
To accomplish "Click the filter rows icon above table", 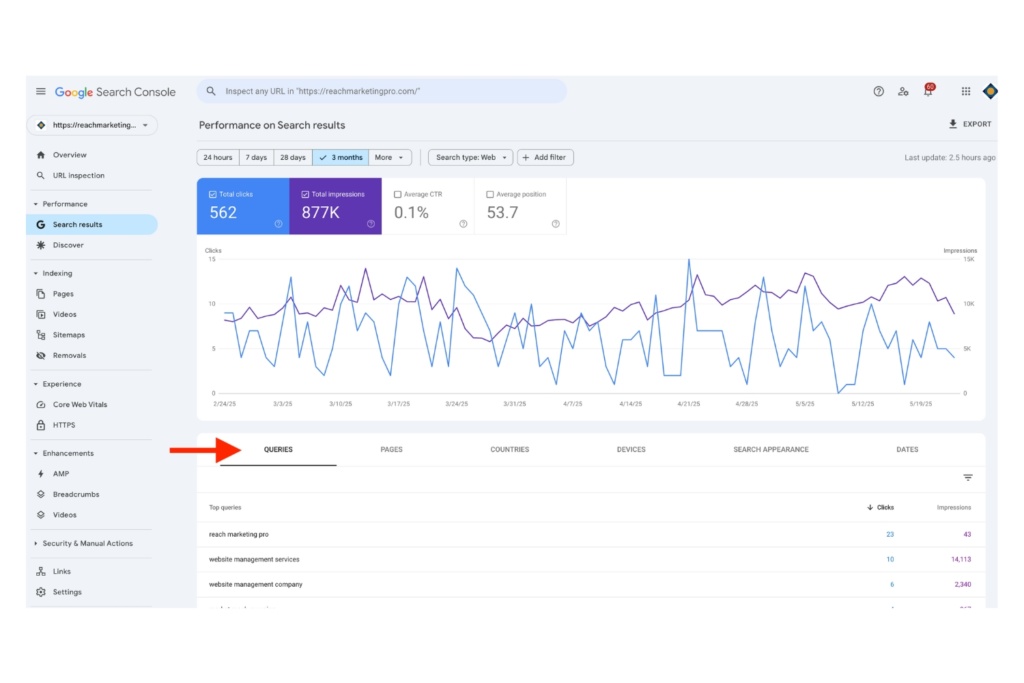I will click(x=968, y=477).
